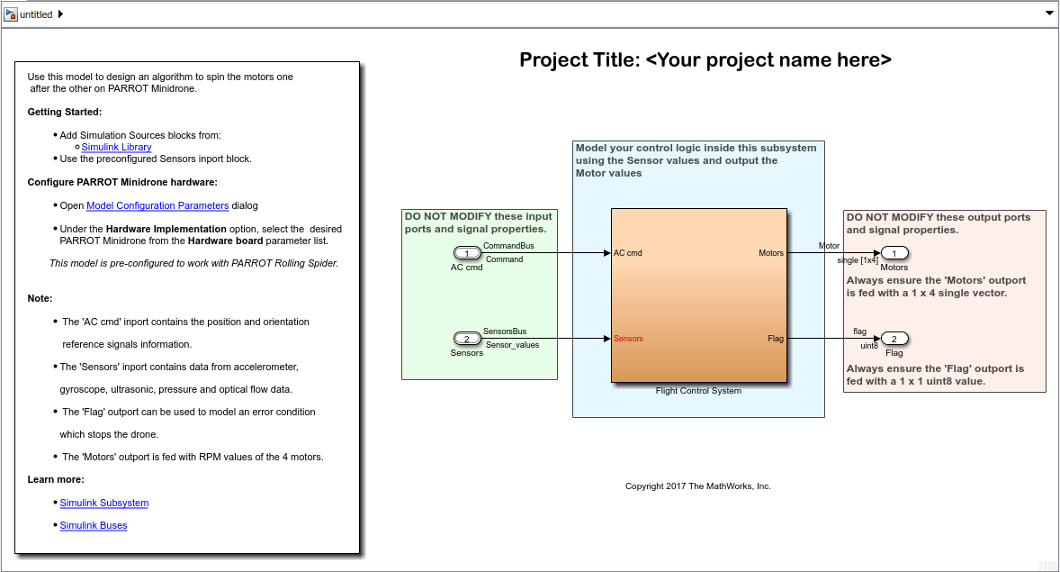Click the model icon beside 'untitled'
This screenshot has width=1060, height=572.
[11, 15]
